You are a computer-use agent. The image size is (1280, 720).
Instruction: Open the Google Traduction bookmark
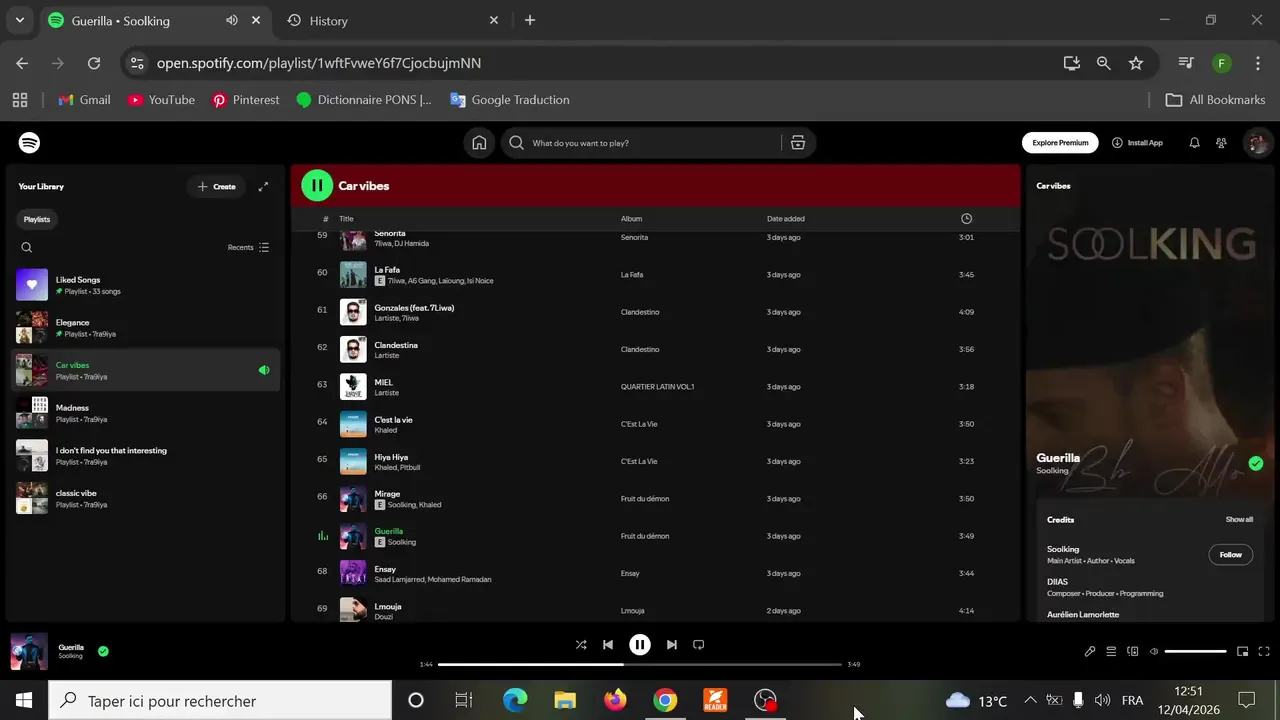point(510,100)
